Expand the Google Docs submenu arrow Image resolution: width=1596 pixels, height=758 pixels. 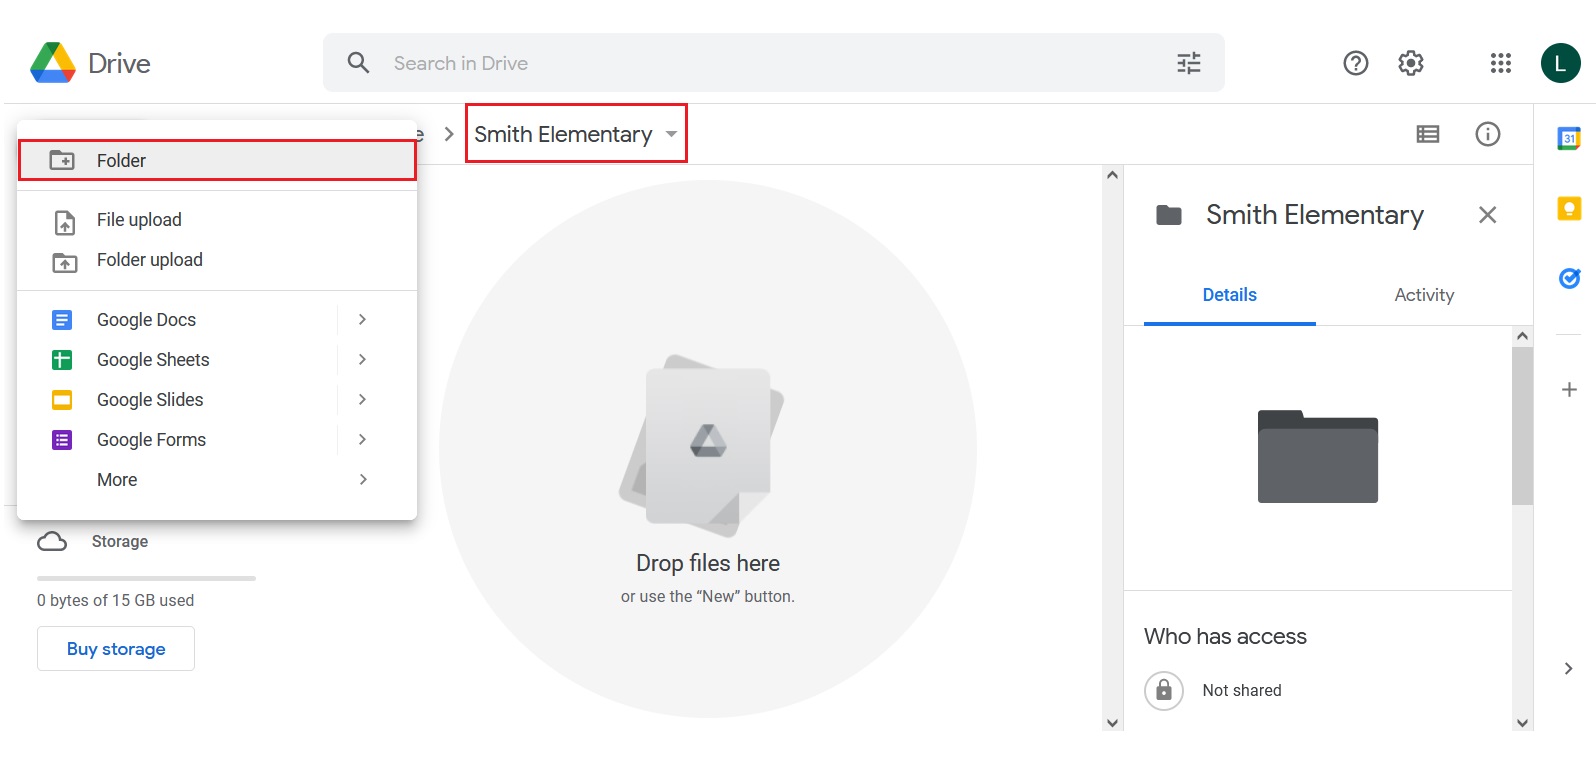(362, 319)
